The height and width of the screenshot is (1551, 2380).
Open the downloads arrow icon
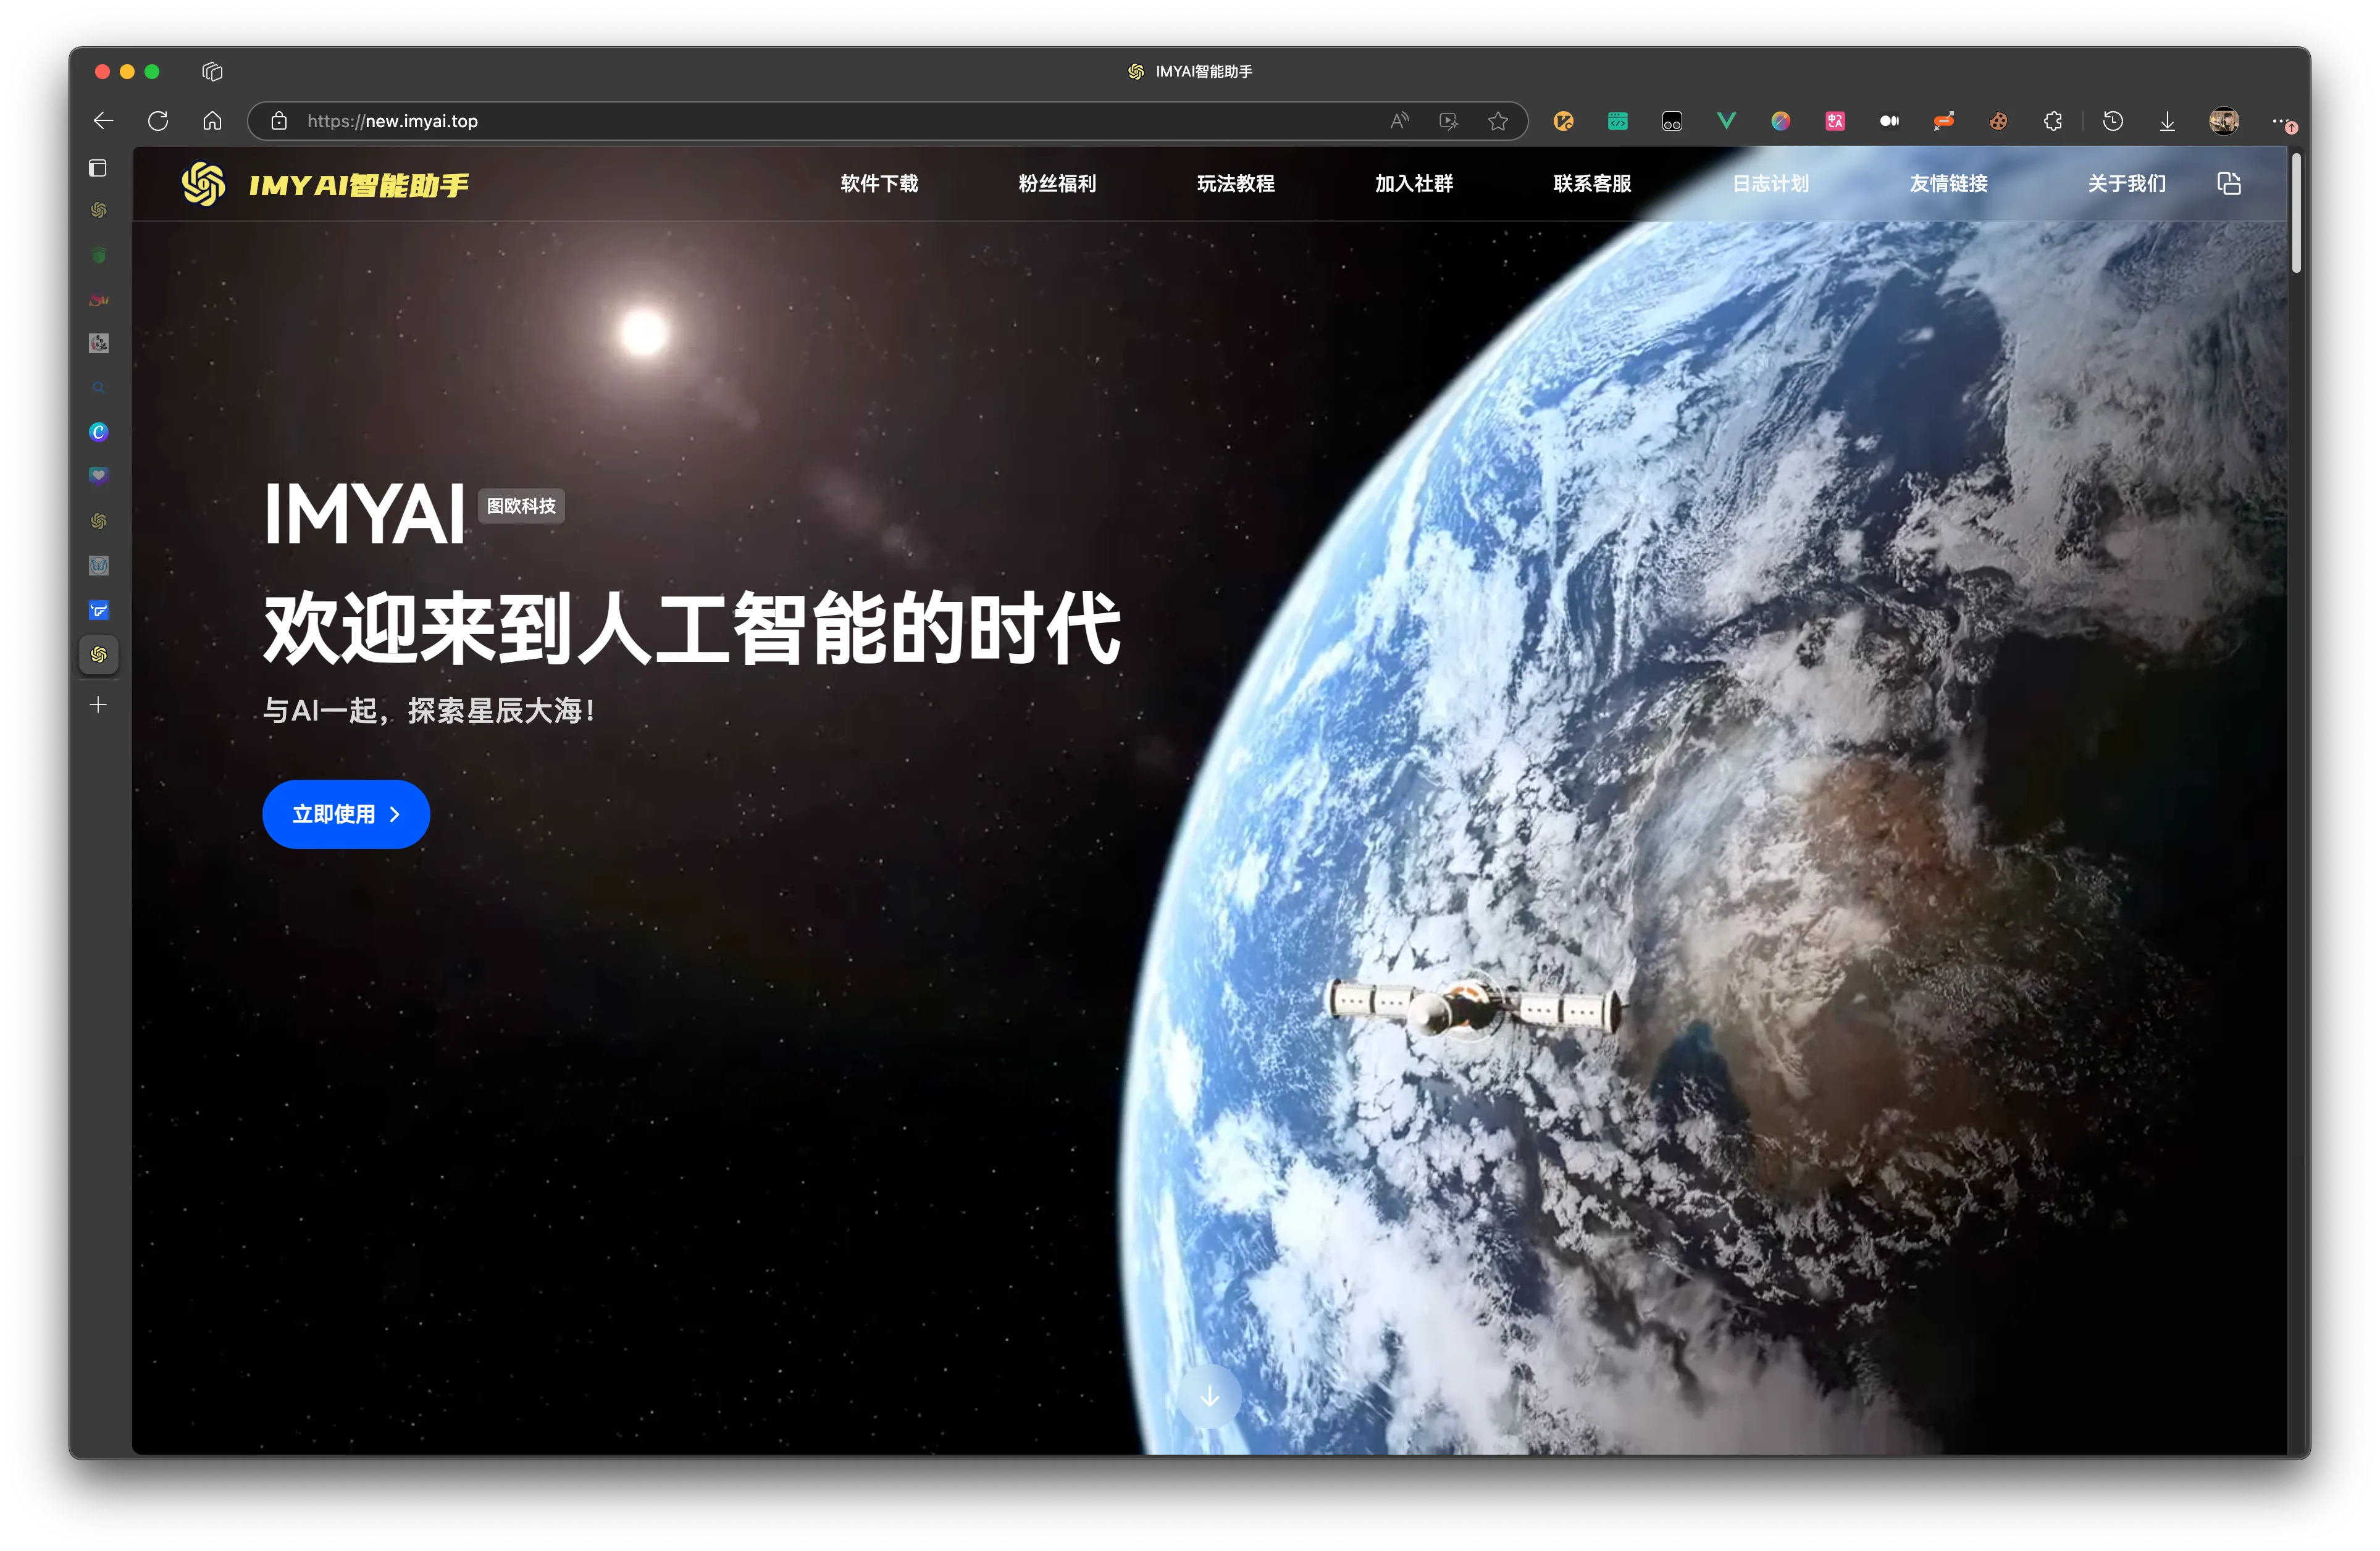(x=2167, y=121)
